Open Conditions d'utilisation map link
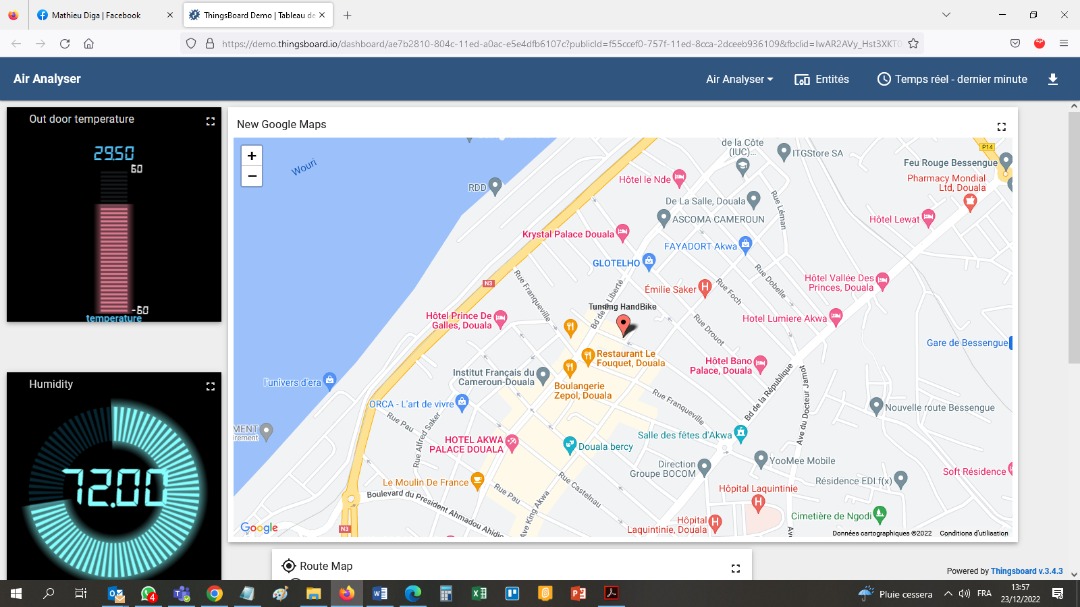This screenshot has height=607, width=1080. pyautogui.click(x=973, y=533)
